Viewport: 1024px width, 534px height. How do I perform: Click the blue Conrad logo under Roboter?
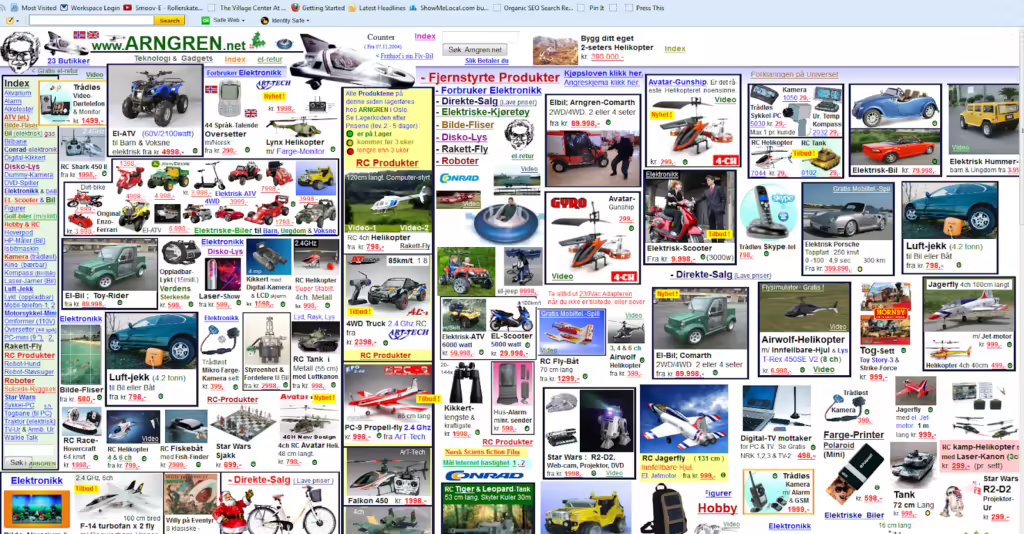pos(460,178)
